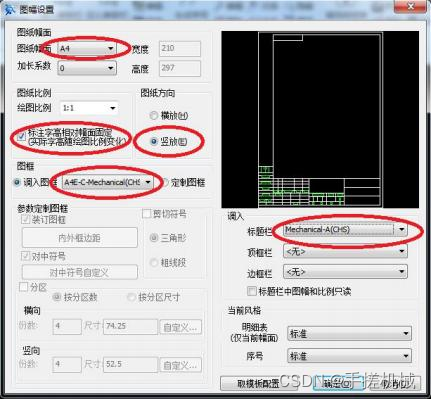Toggle 标注字高相对幅面固定 checkbox
The image size is (431, 399).
point(22,136)
